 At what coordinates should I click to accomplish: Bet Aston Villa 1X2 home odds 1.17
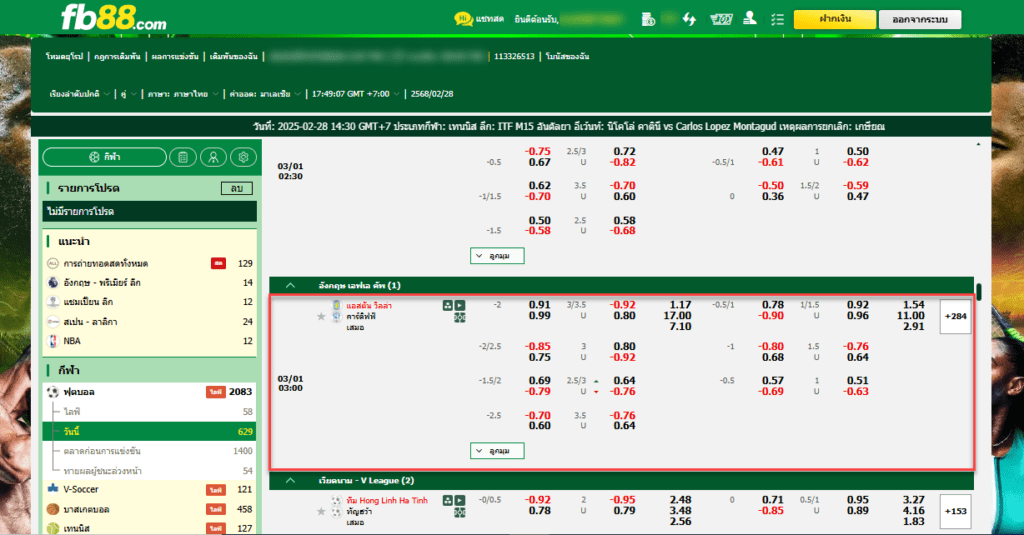(x=680, y=305)
